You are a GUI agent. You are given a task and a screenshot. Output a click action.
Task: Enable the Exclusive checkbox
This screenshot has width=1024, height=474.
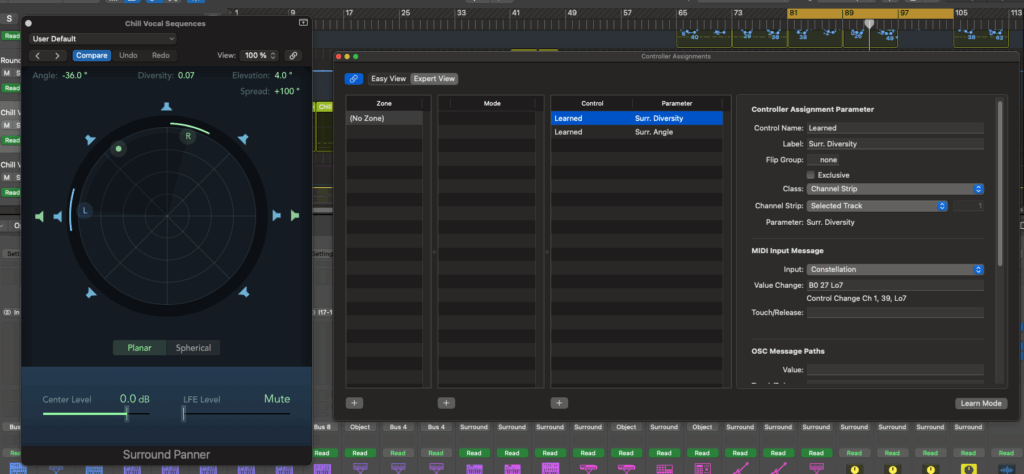[811, 174]
